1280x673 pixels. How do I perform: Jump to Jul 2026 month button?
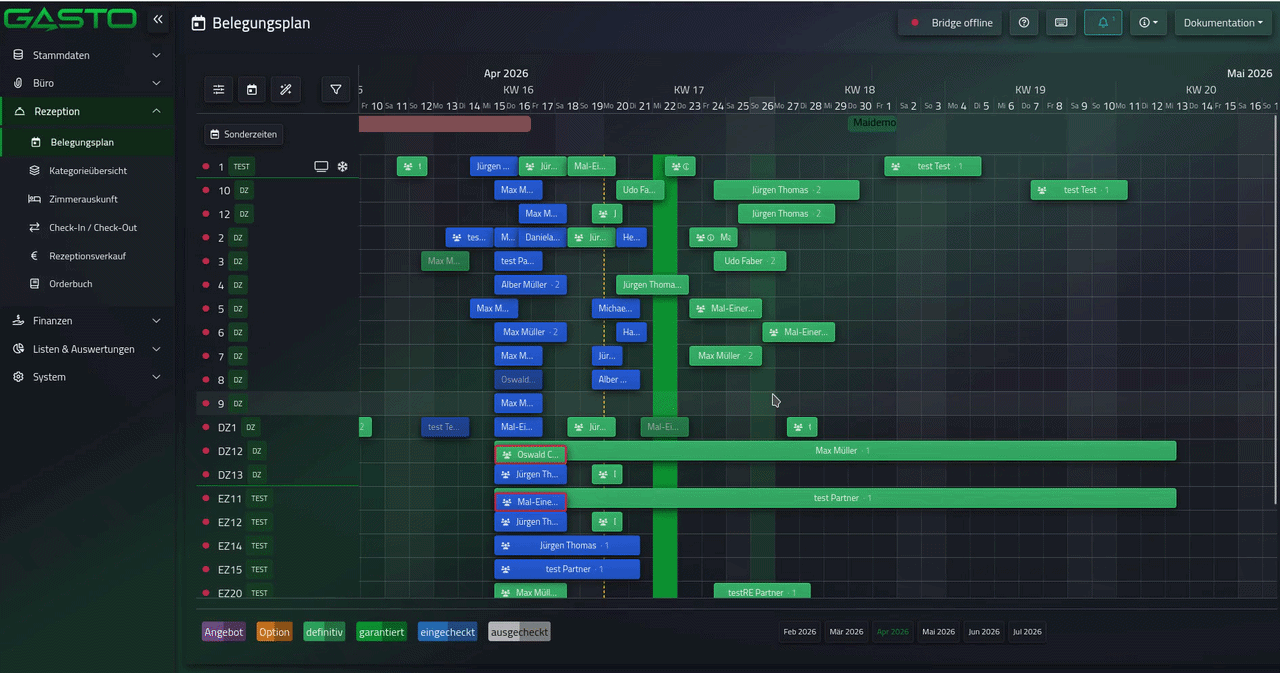[1027, 632]
